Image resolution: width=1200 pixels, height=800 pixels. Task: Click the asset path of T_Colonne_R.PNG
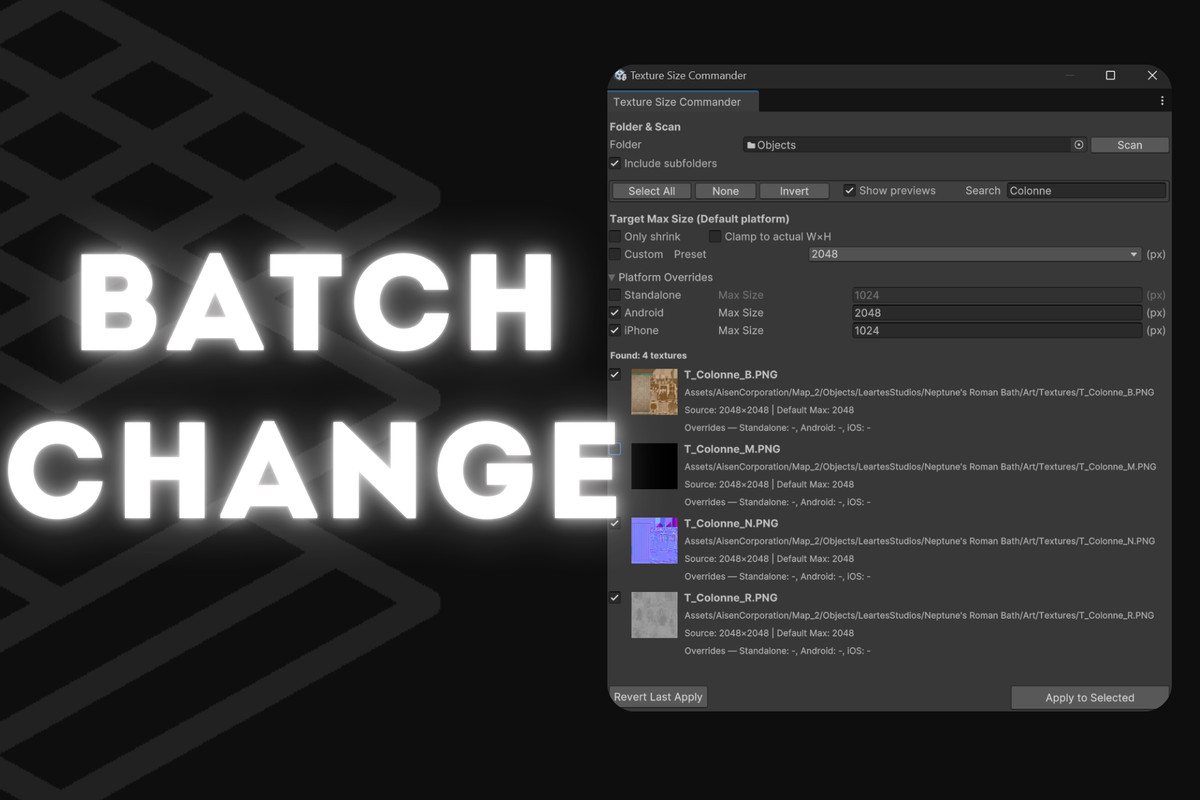click(919, 615)
